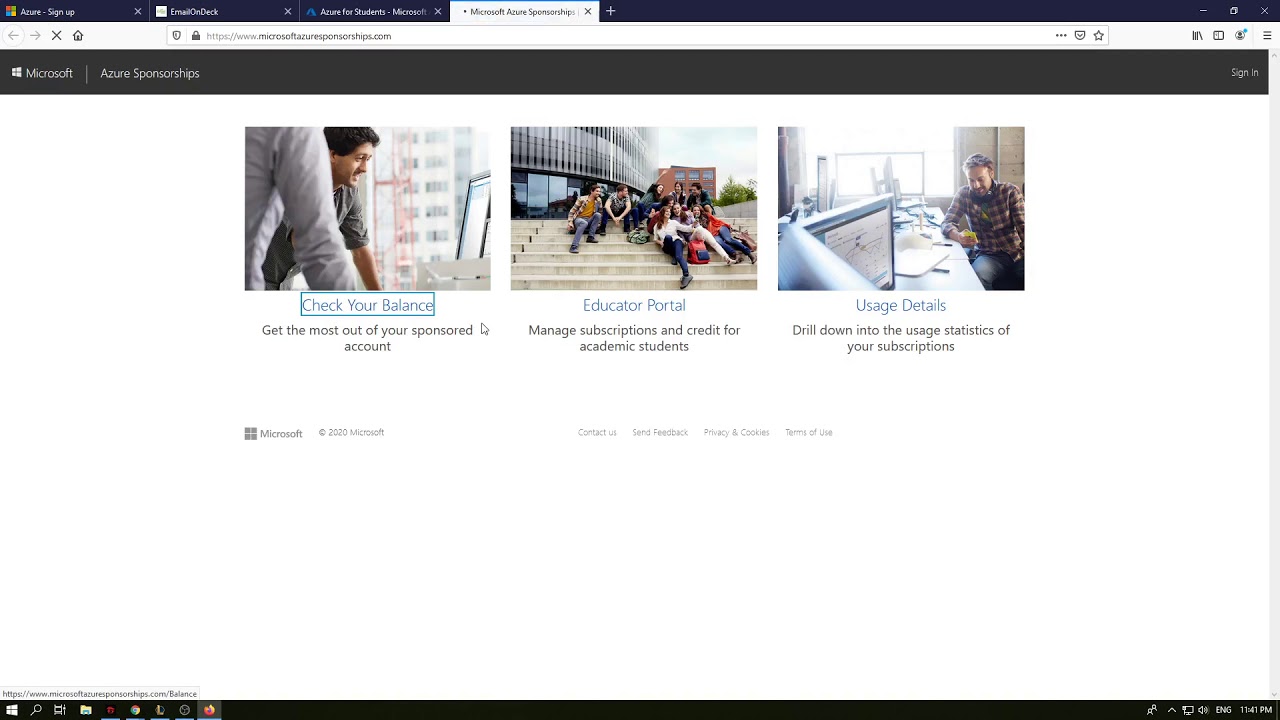
Task: View site security via the padlock icon
Action: point(196,36)
